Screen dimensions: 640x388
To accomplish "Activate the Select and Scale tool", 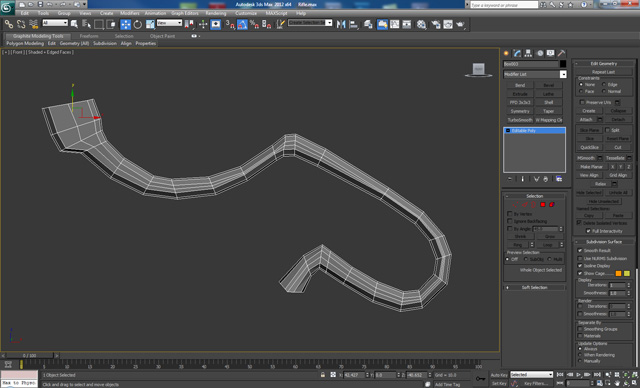I will tap(150, 24).
